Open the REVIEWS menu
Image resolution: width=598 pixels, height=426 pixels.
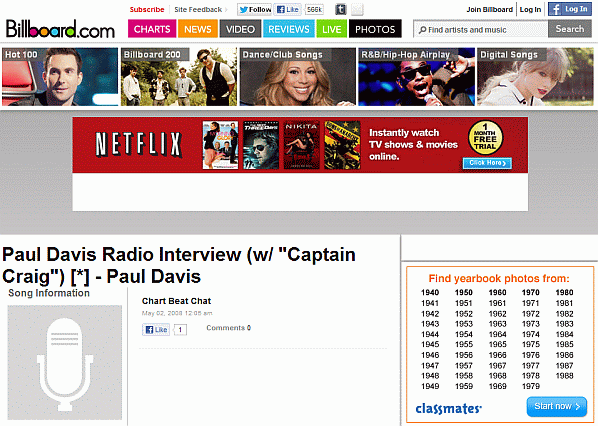(289, 29)
